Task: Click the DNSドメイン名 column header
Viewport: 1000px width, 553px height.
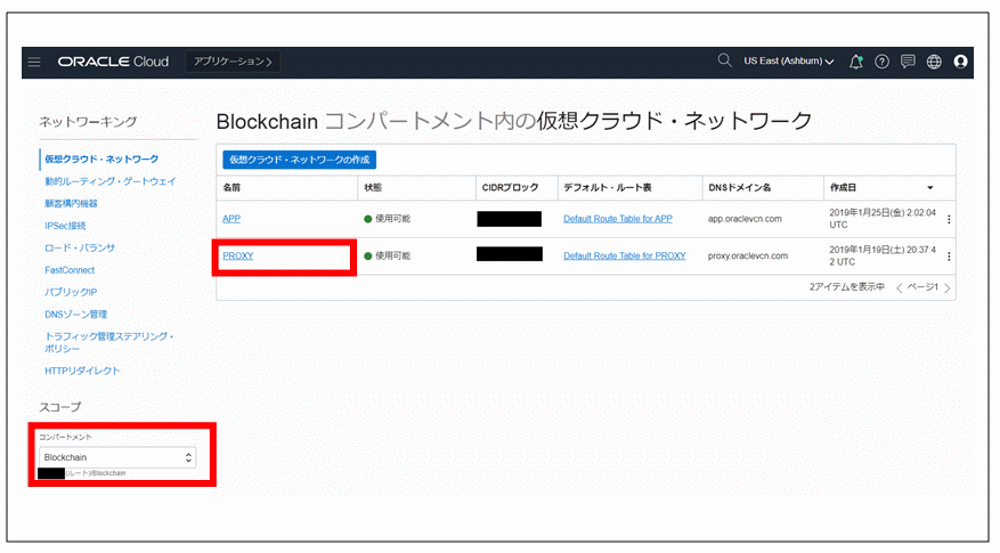Action: click(740, 188)
